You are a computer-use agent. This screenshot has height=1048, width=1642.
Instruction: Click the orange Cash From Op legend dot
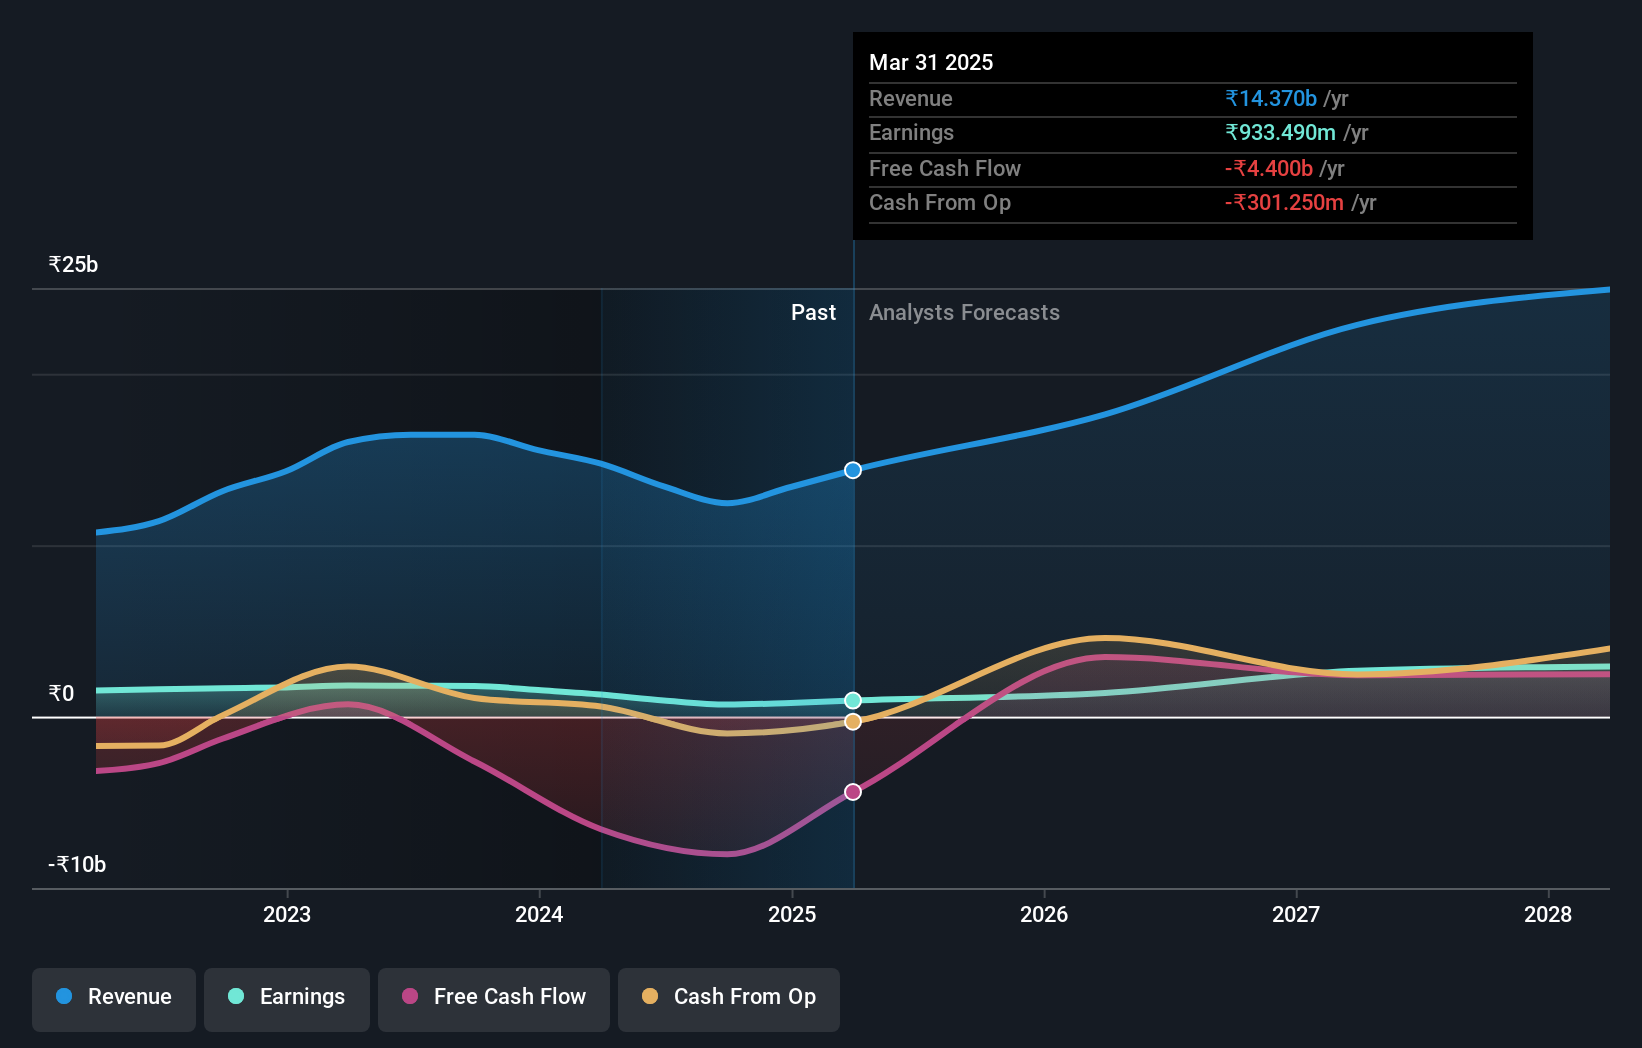click(650, 996)
